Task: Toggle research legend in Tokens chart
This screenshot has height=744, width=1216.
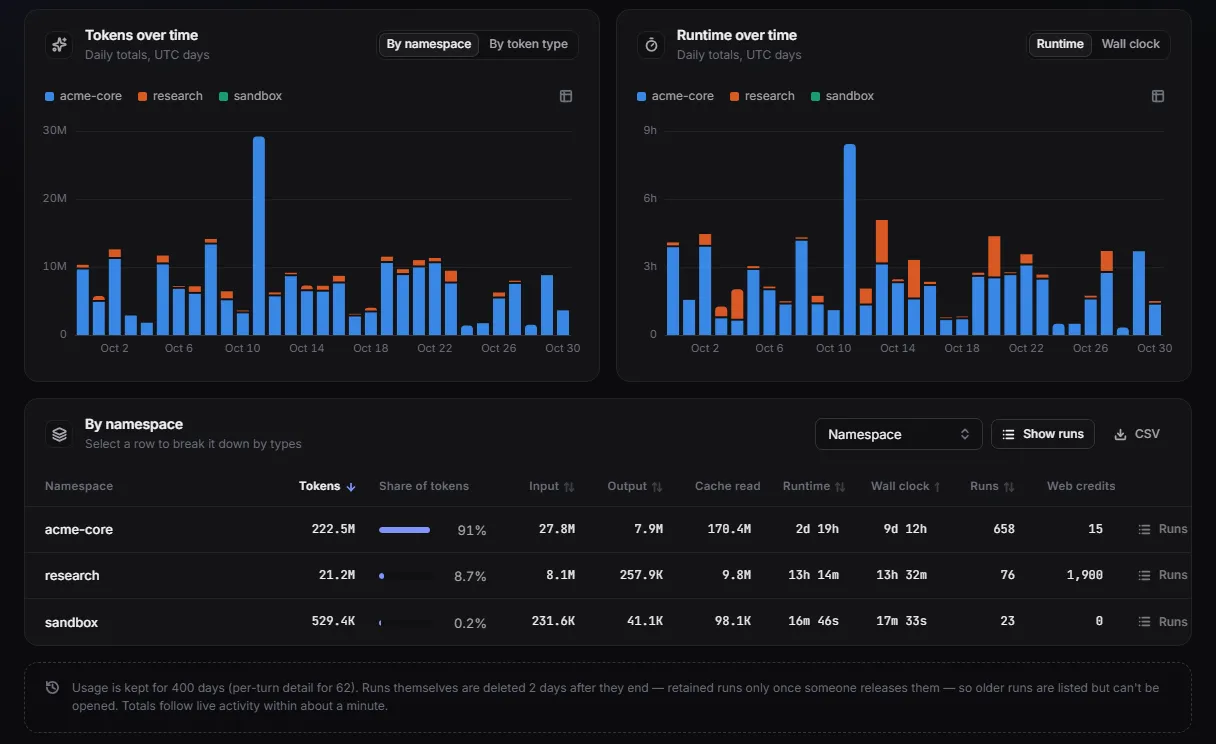Action: coord(170,96)
